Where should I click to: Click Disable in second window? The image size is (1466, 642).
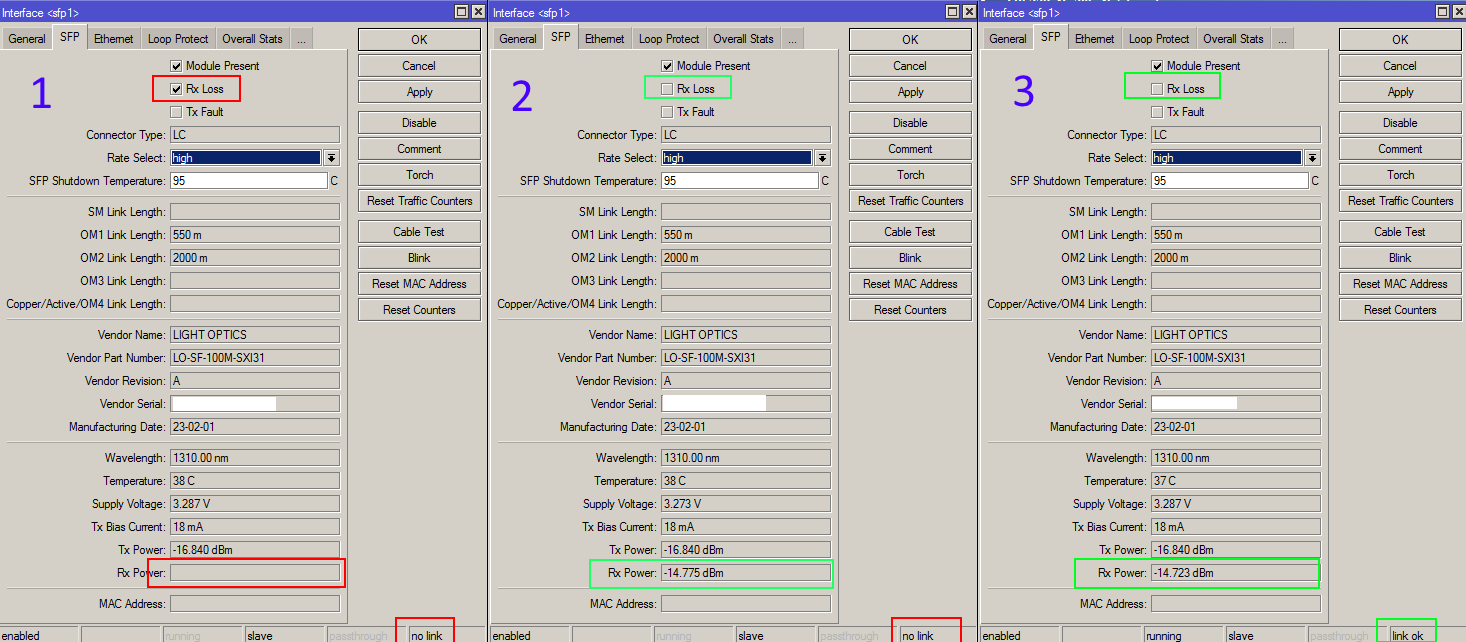[x=910, y=122]
